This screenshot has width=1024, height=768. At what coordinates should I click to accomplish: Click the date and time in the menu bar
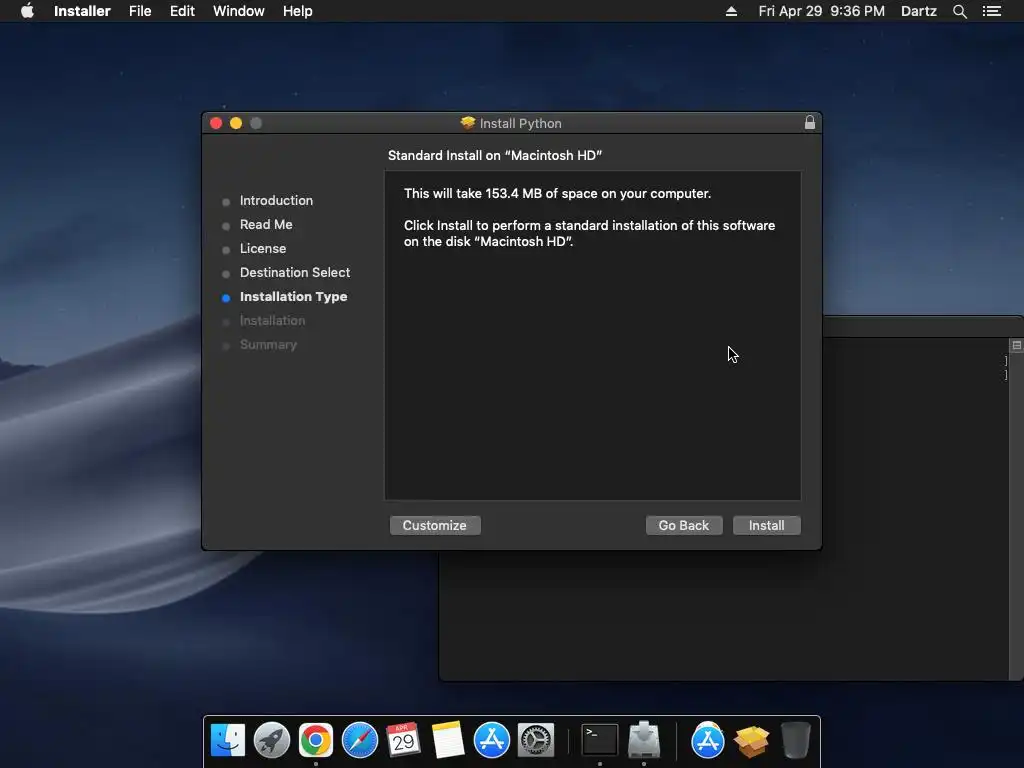(822, 11)
